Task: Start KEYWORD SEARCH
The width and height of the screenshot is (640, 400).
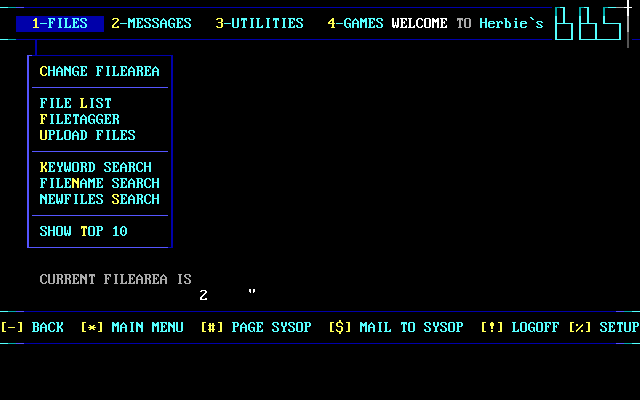Action: (x=96, y=167)
